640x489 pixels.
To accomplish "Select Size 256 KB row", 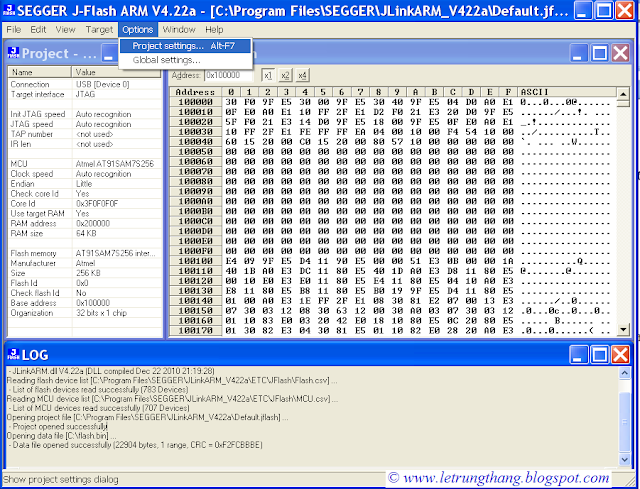I will (x=84, y=273).
